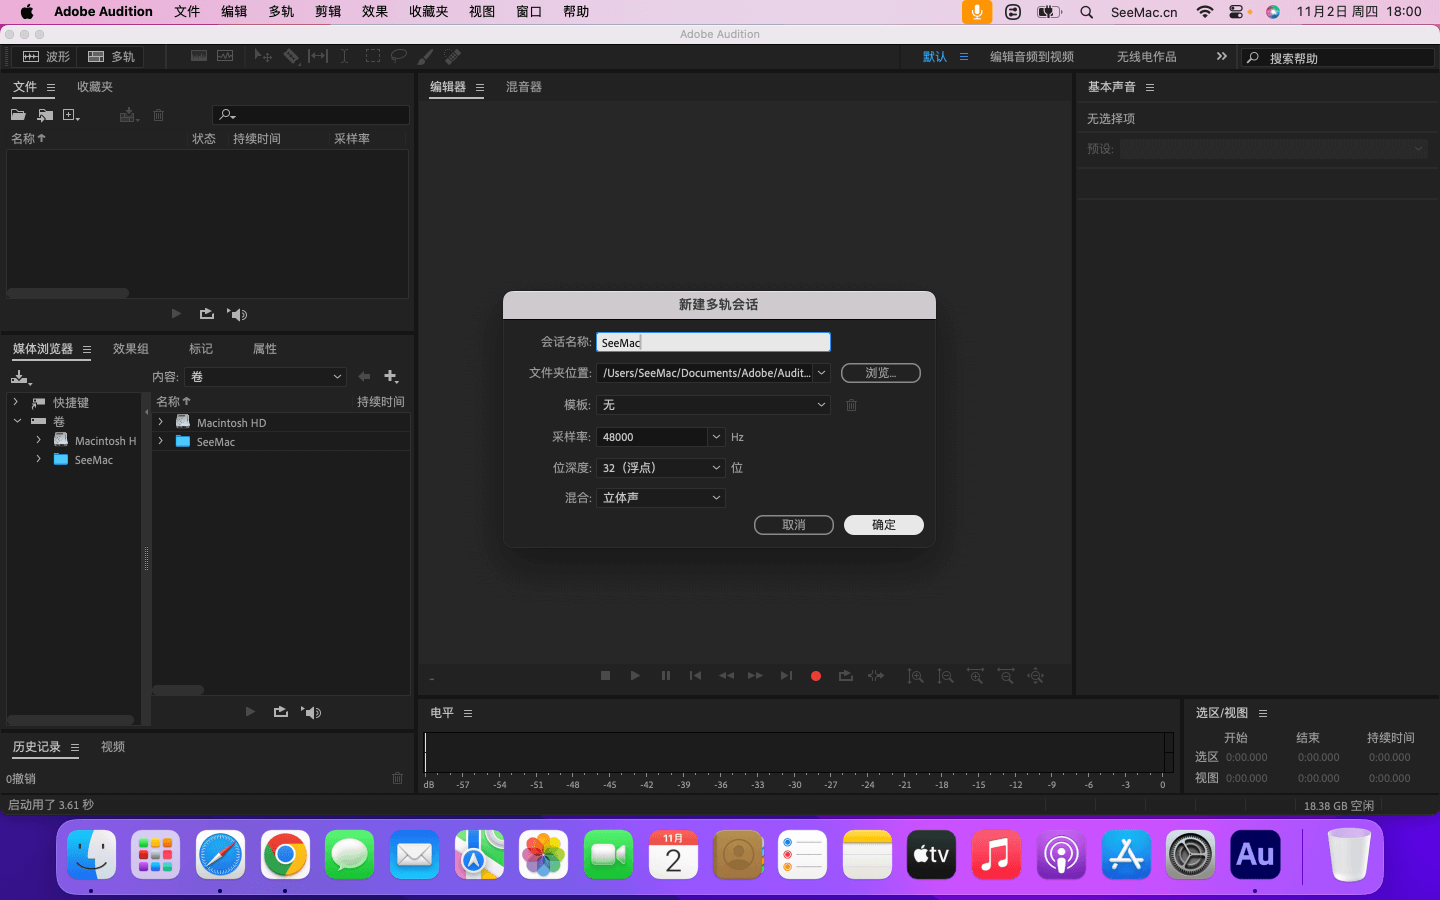Click the Play button in transport controls

(635, 676)
